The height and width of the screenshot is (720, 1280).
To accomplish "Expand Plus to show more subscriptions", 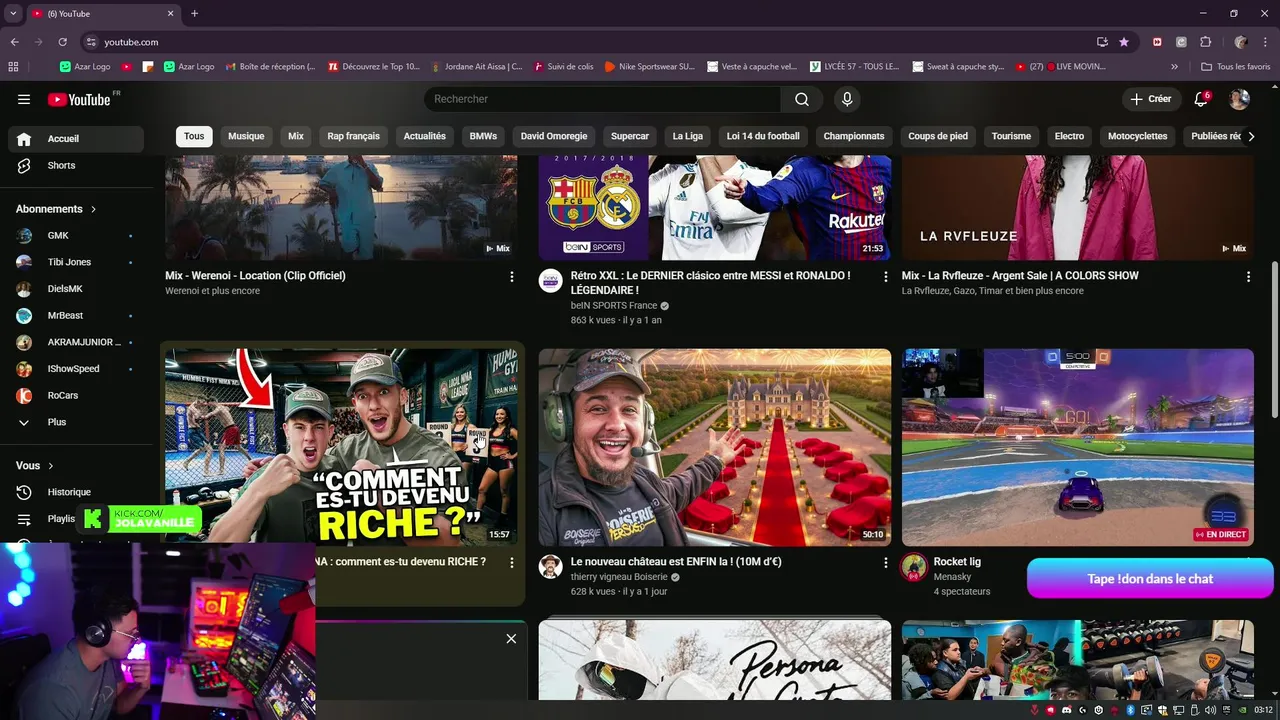I will [x=76, y=422].
